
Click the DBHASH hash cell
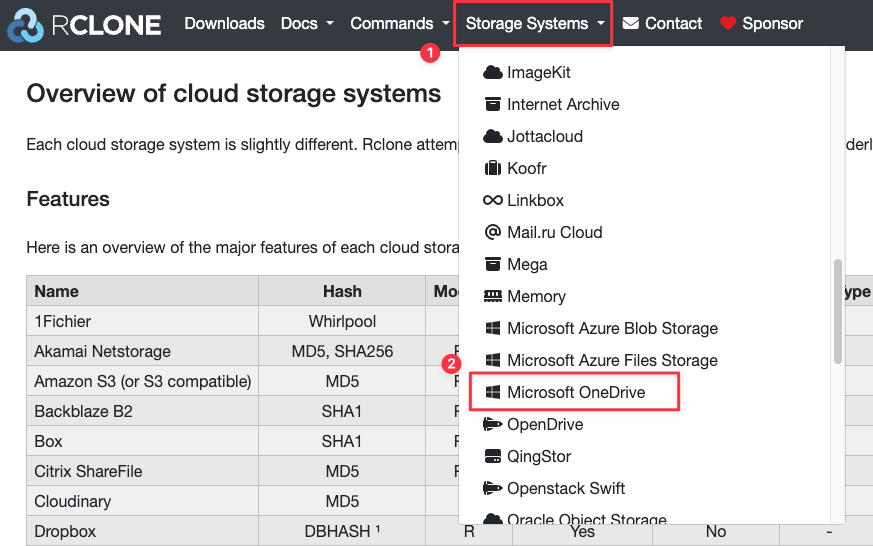[342, 532]
